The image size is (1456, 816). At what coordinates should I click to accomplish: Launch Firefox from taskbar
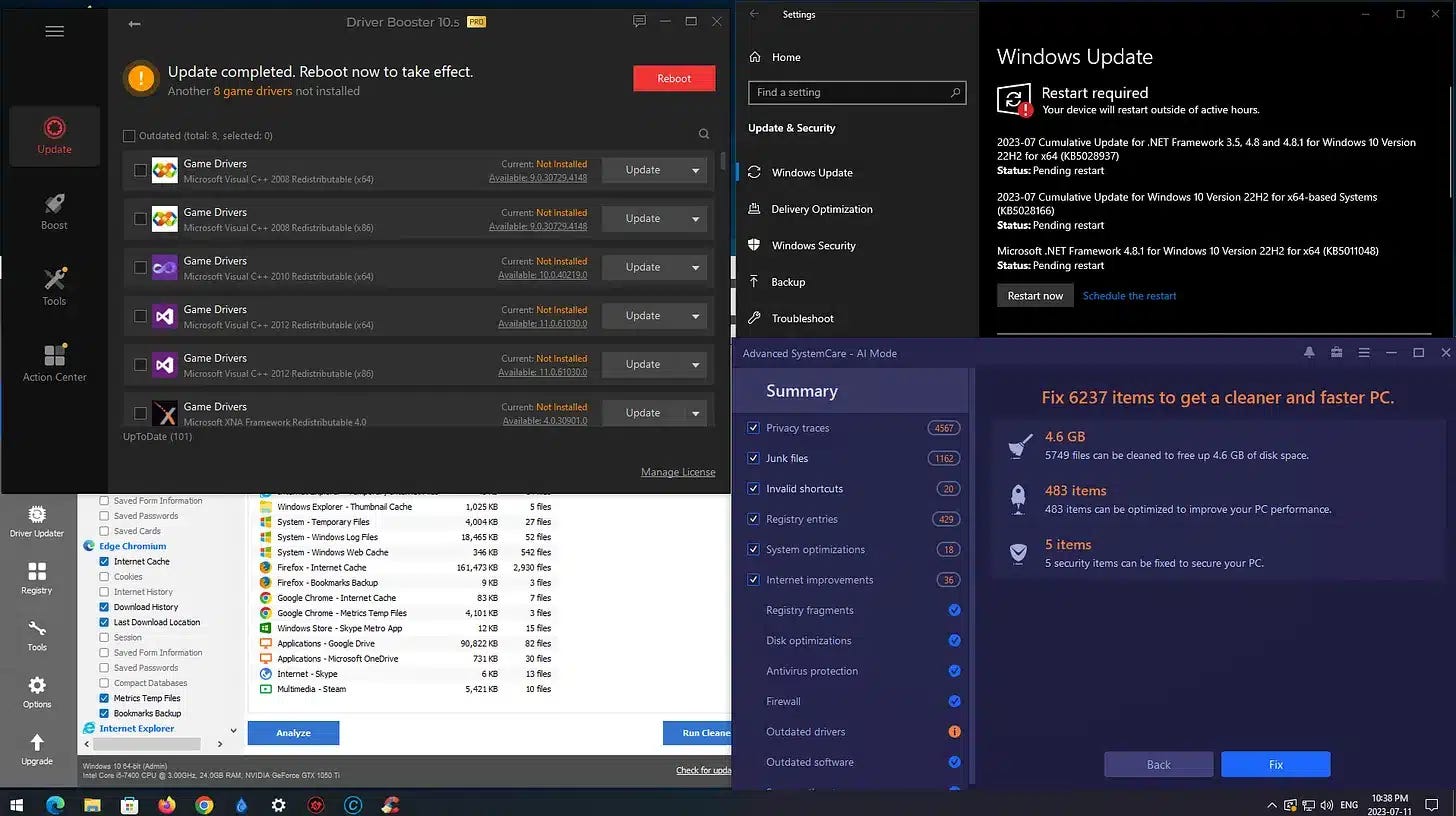click(x=166, y=804)
